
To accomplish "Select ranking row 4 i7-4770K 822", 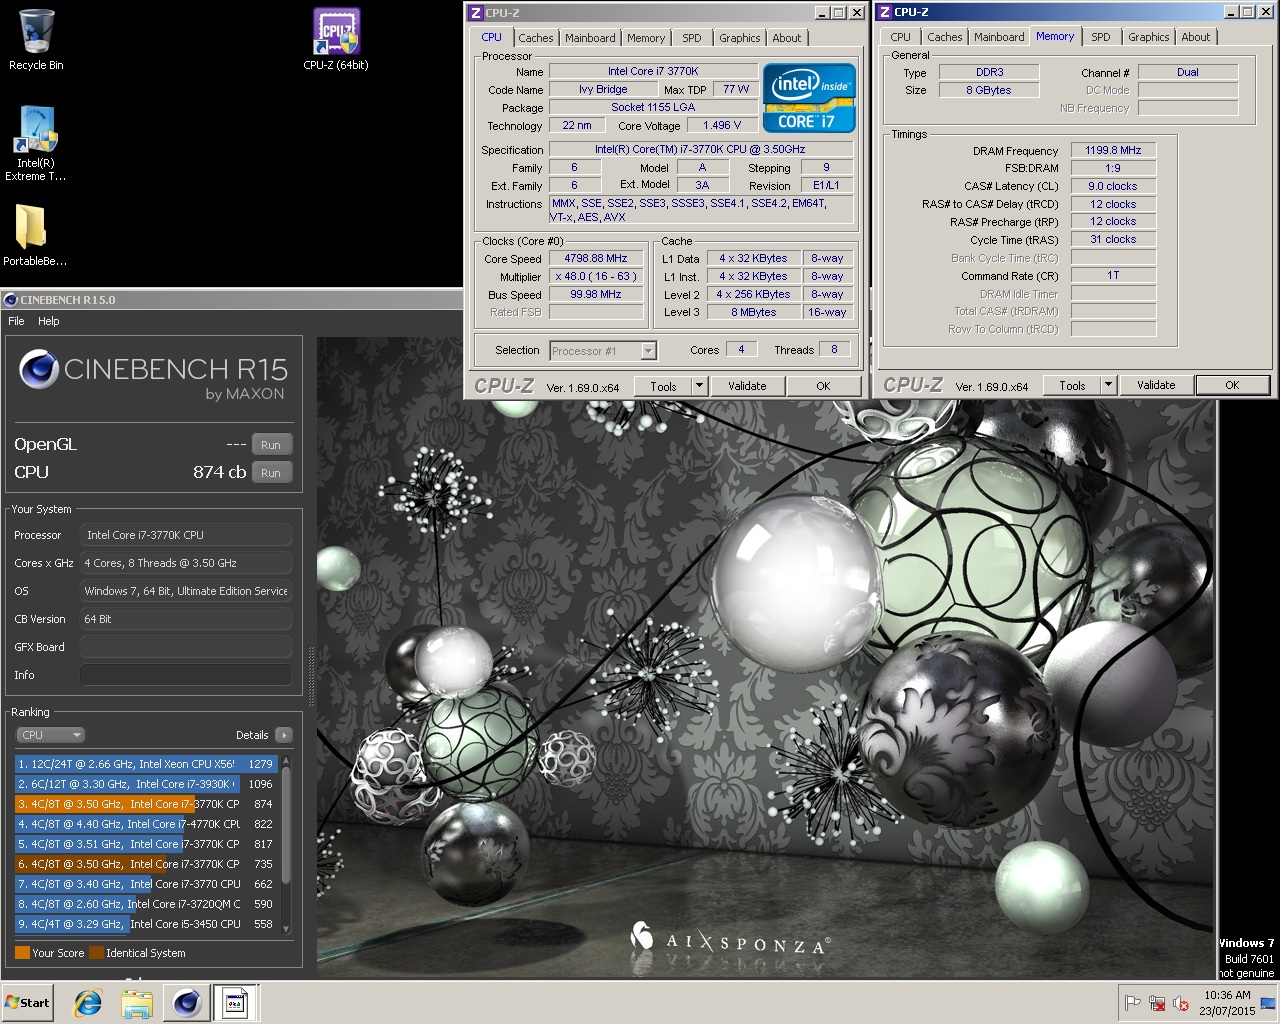I will 146,824.
